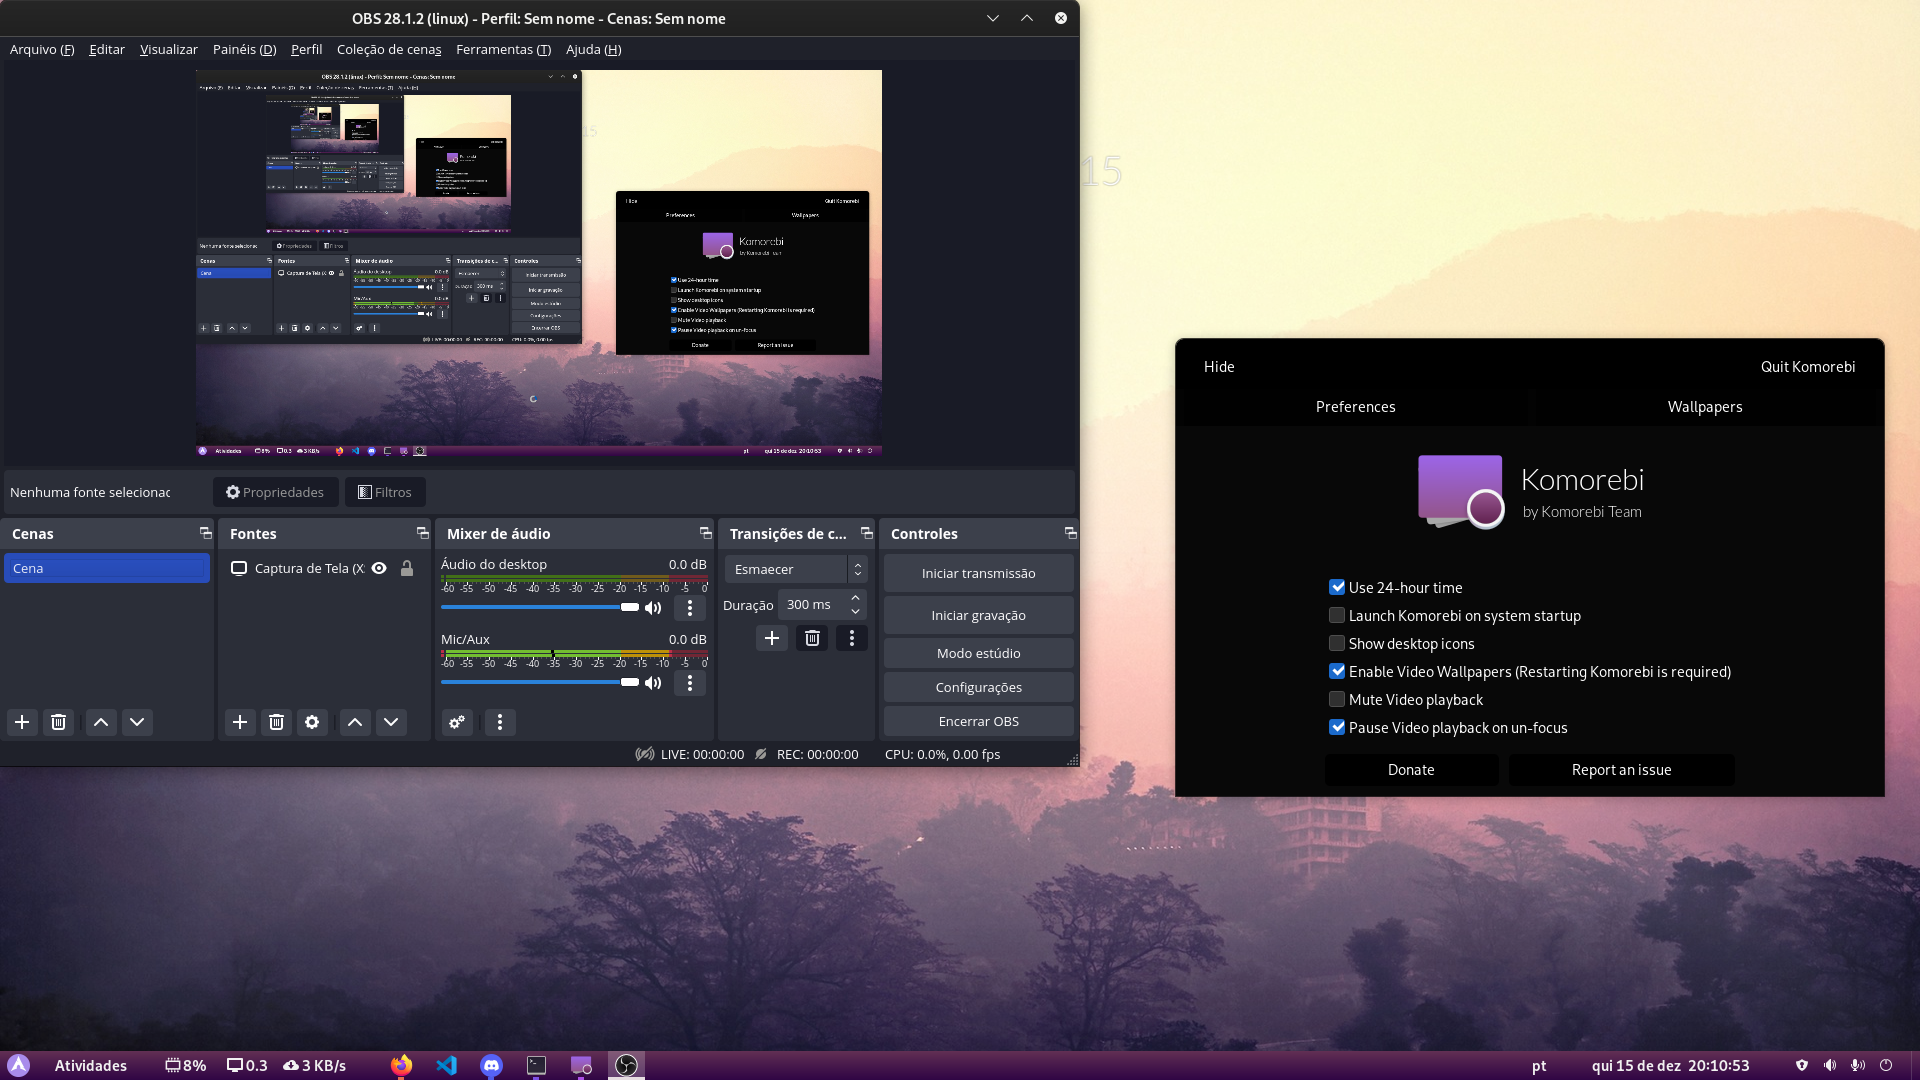Open audio mixer bottom three-dot menu

click(x=500, y=722)
